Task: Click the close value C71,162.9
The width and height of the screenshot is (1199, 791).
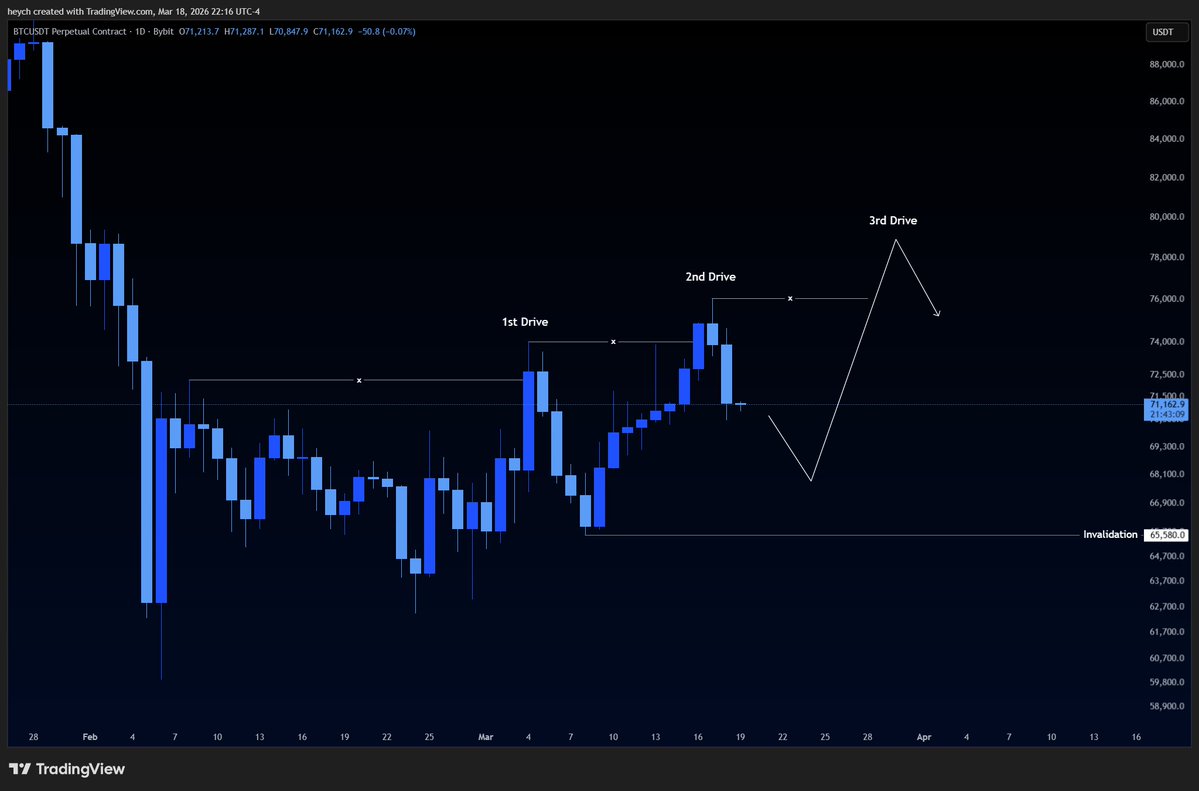Action: (333, 31)
